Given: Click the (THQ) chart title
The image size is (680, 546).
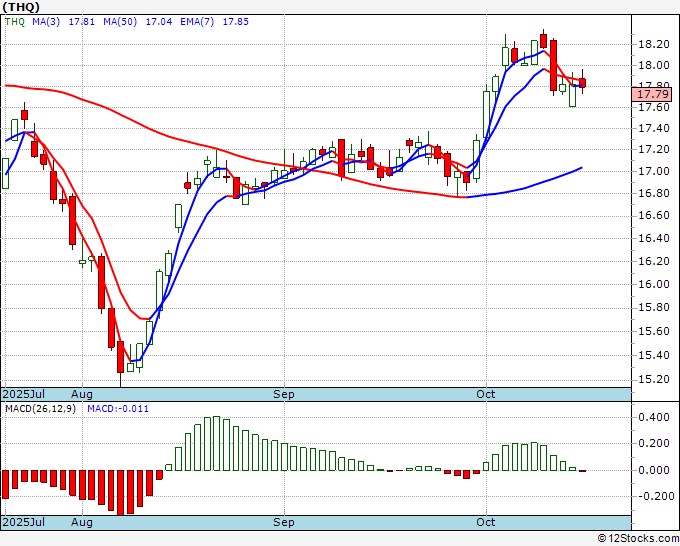Looking at the screenshot, I should point(21,7).
